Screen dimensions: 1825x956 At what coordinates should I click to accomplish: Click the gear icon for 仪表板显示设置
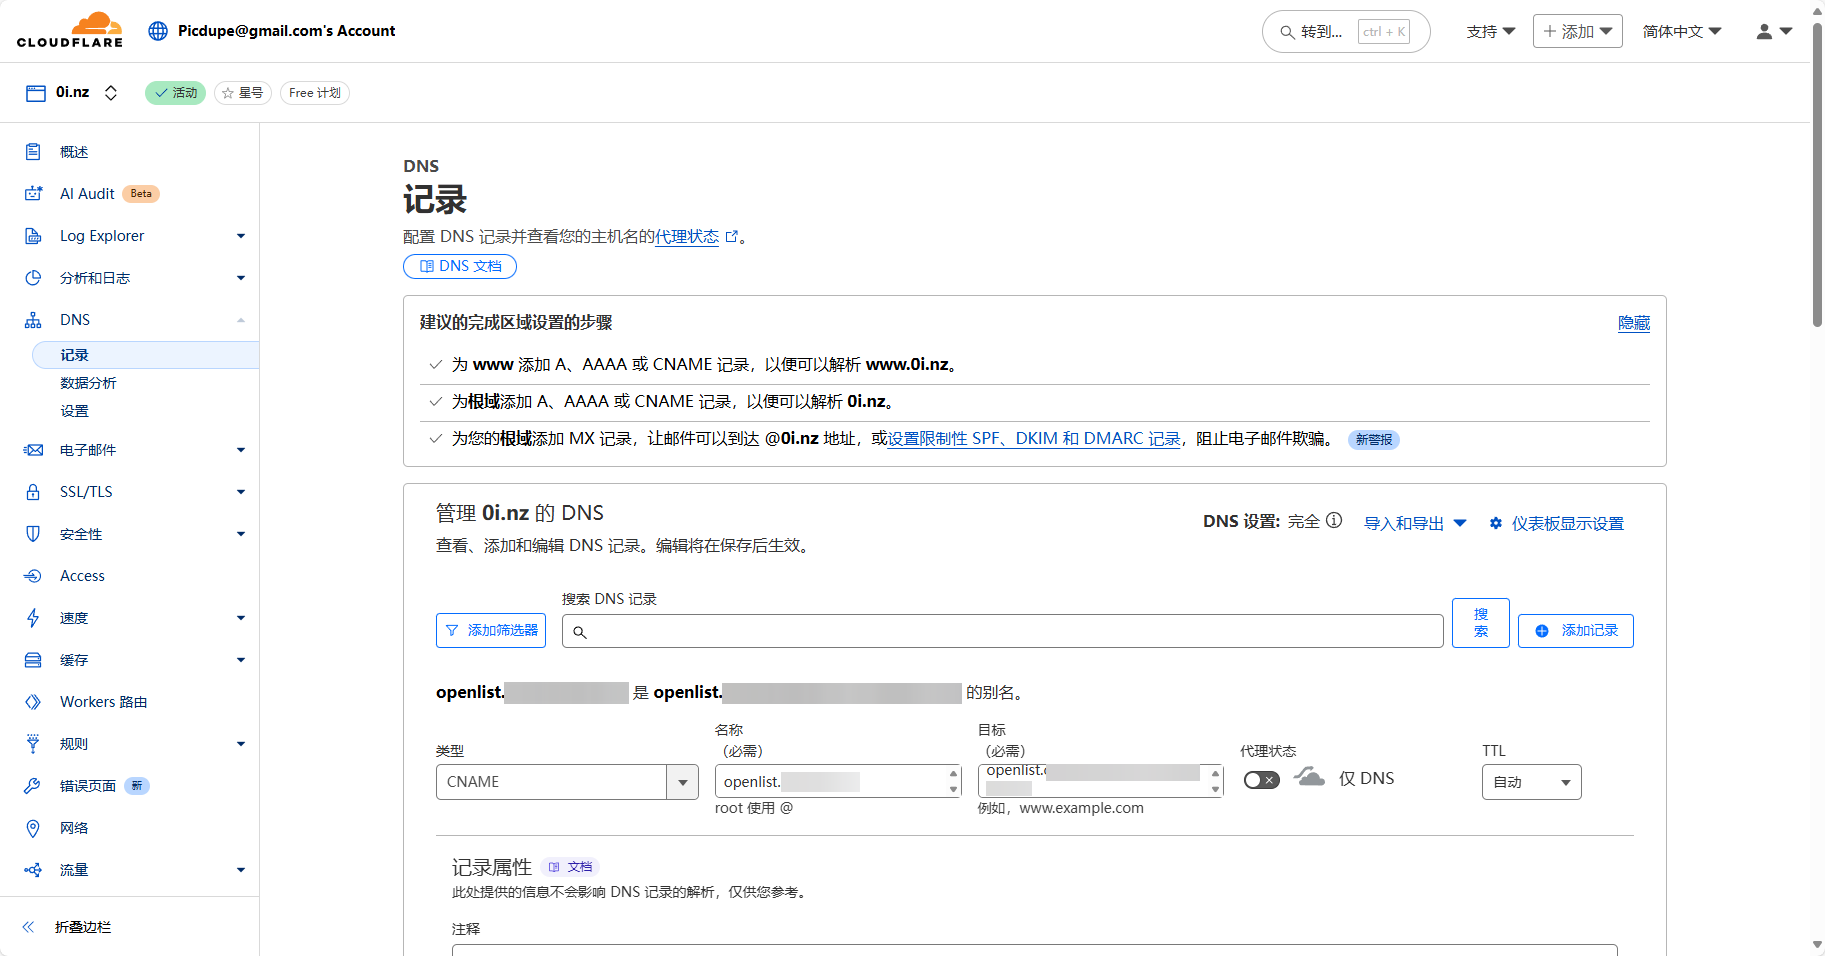click(x=1496, y=523)
